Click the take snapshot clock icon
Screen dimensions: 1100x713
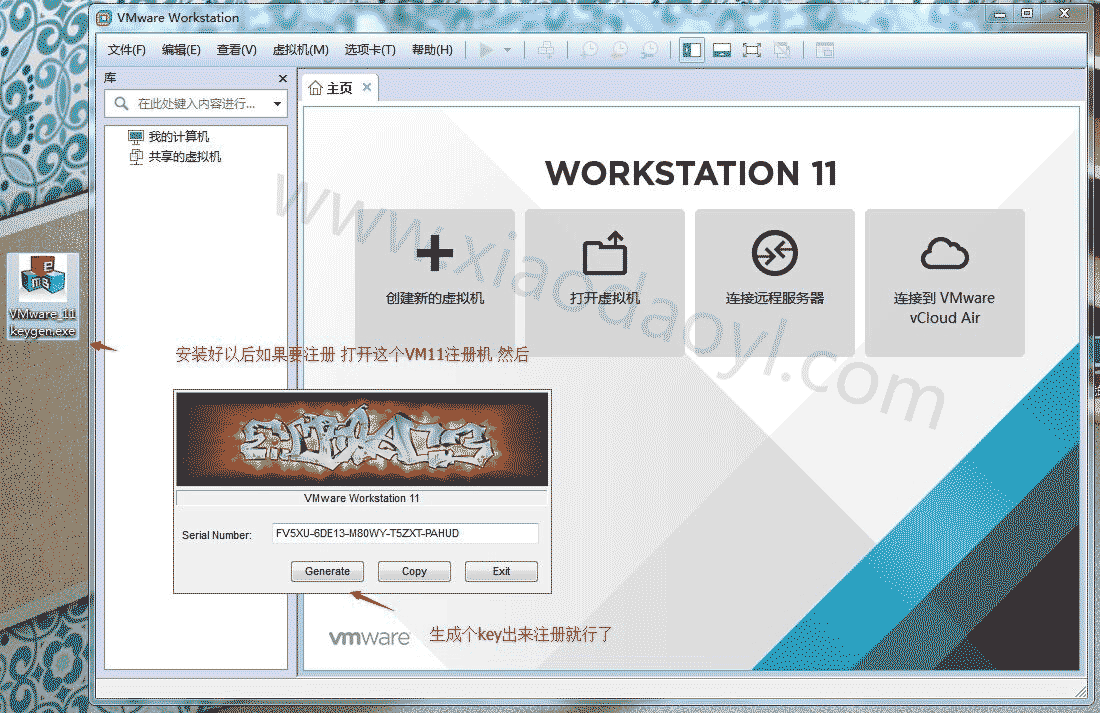click(x=590, y=50)
